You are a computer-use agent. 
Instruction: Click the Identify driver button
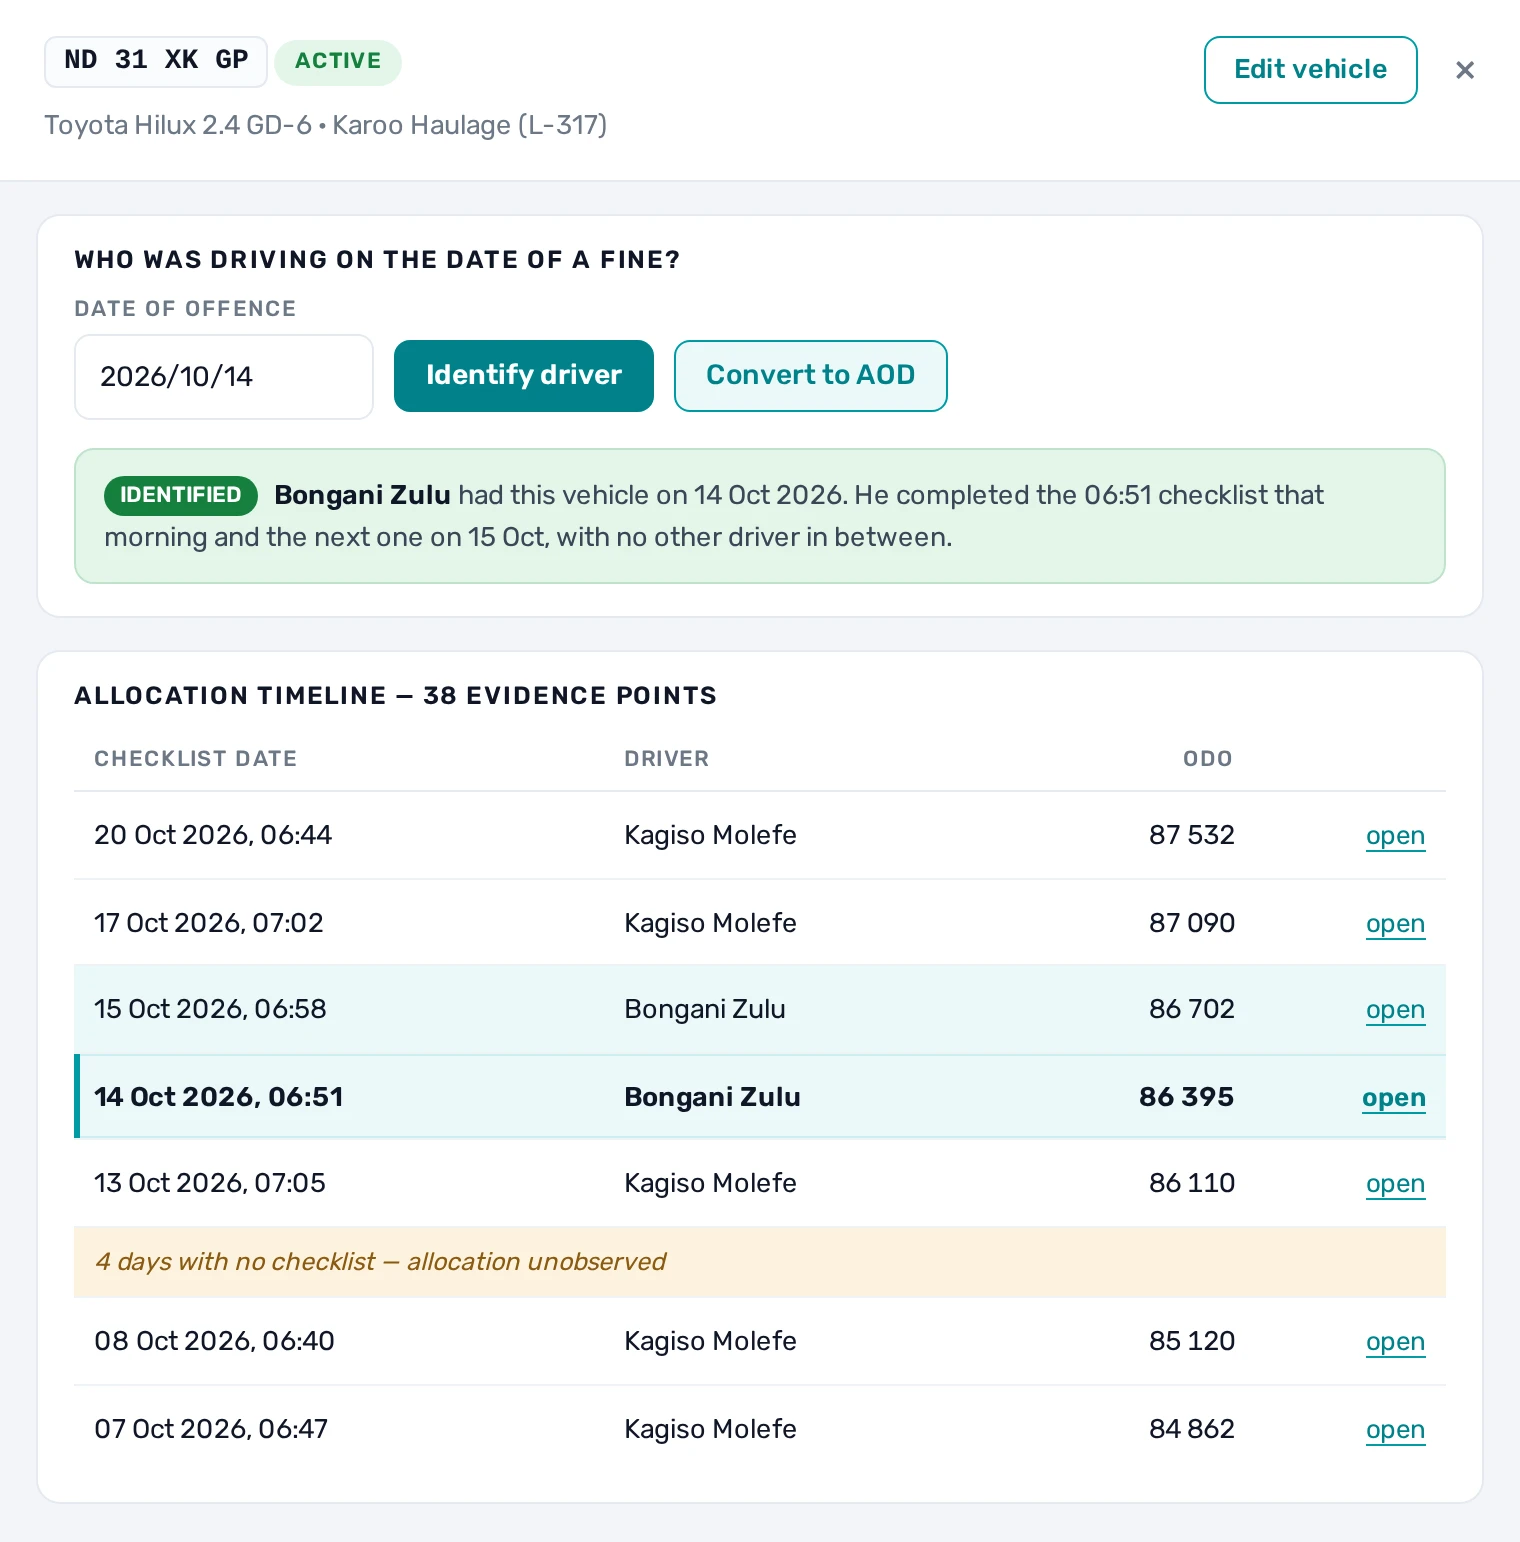[x=524, y=376]
